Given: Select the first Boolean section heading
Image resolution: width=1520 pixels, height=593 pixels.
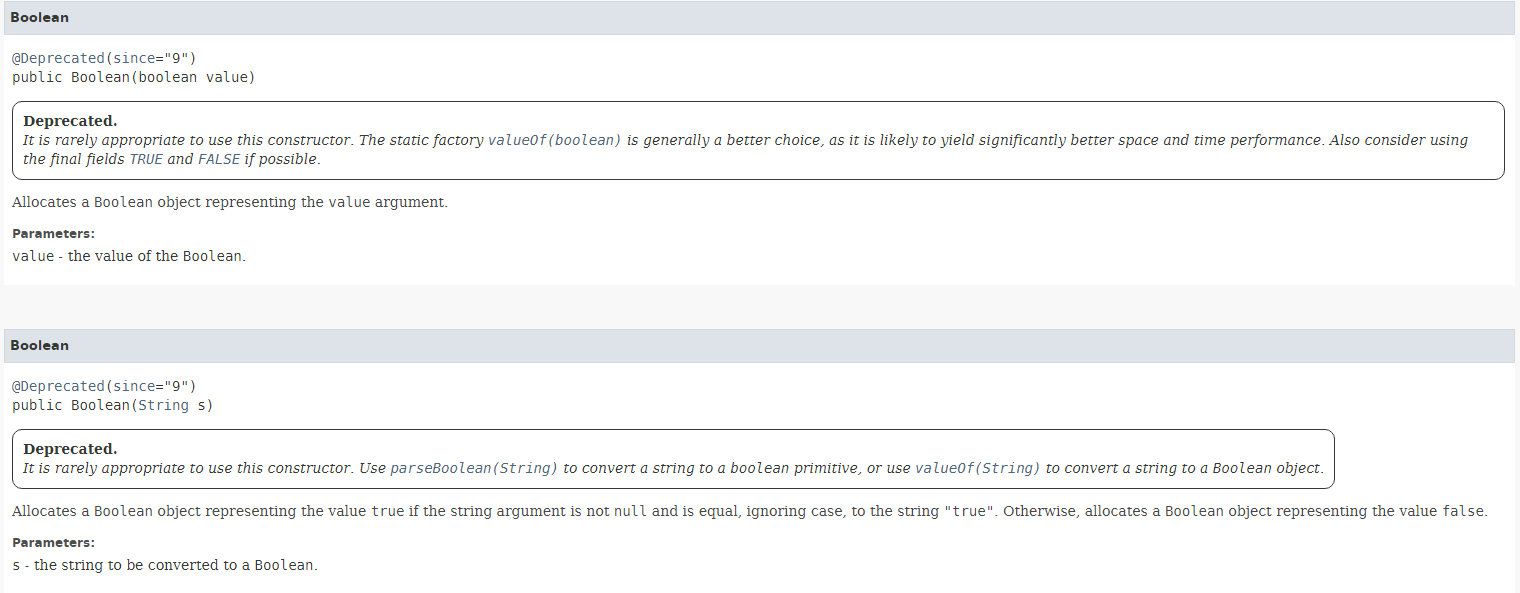Looking at the screenshot, I should click(x=40, y=18).
